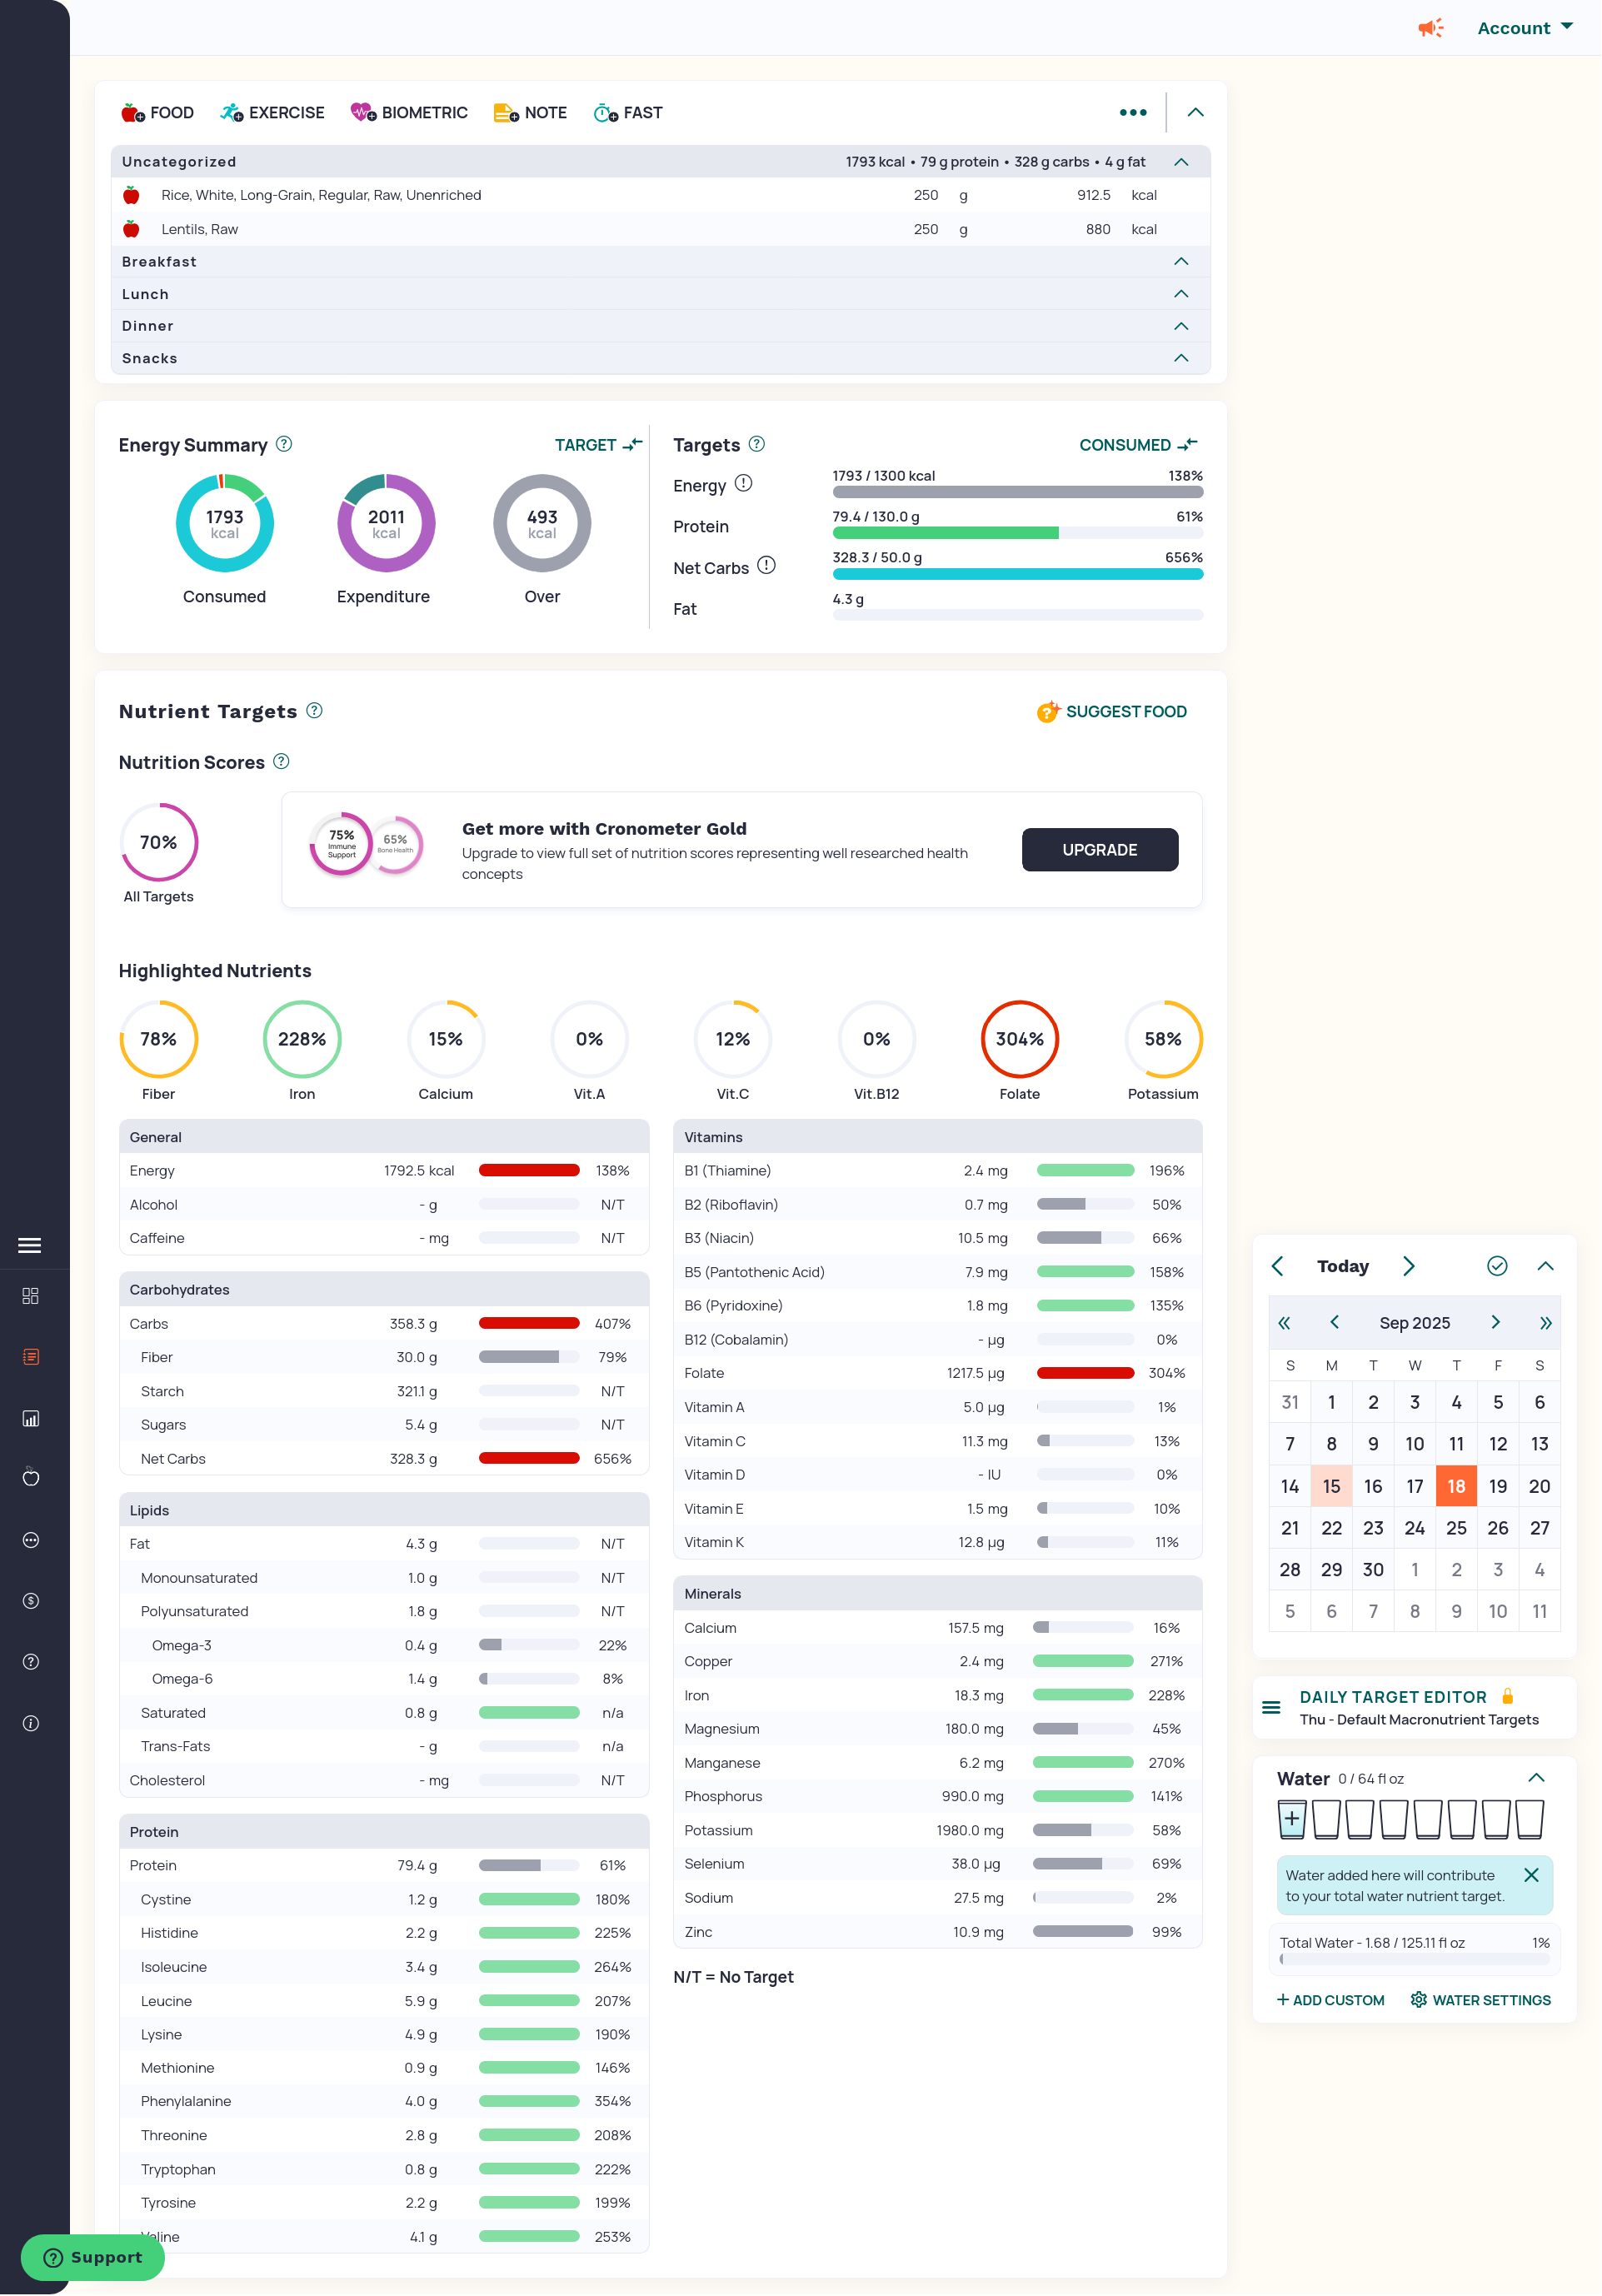Image resolution: width=1602 pixels, height=2296 pixels.
Task: Click the Net Carbs info icon
Action: [x=766, y=566]
